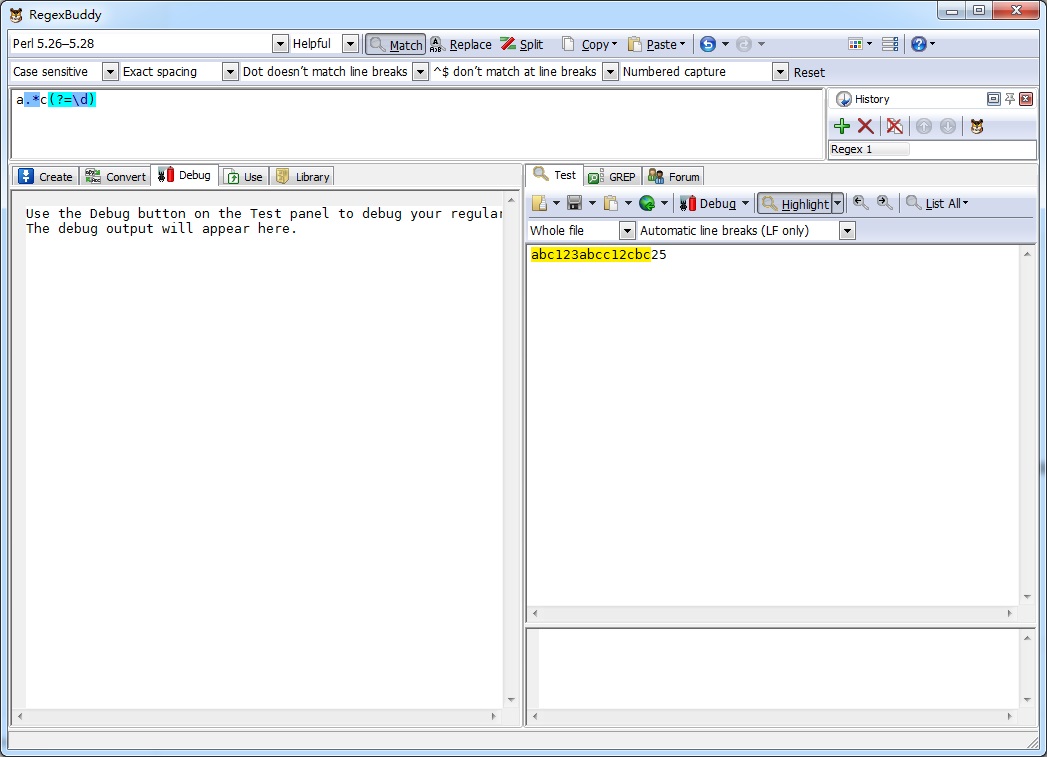Click the blue undo arrow icon
Image resolution: width=1047 pixels, height=757 pixels.
point(708,44)
